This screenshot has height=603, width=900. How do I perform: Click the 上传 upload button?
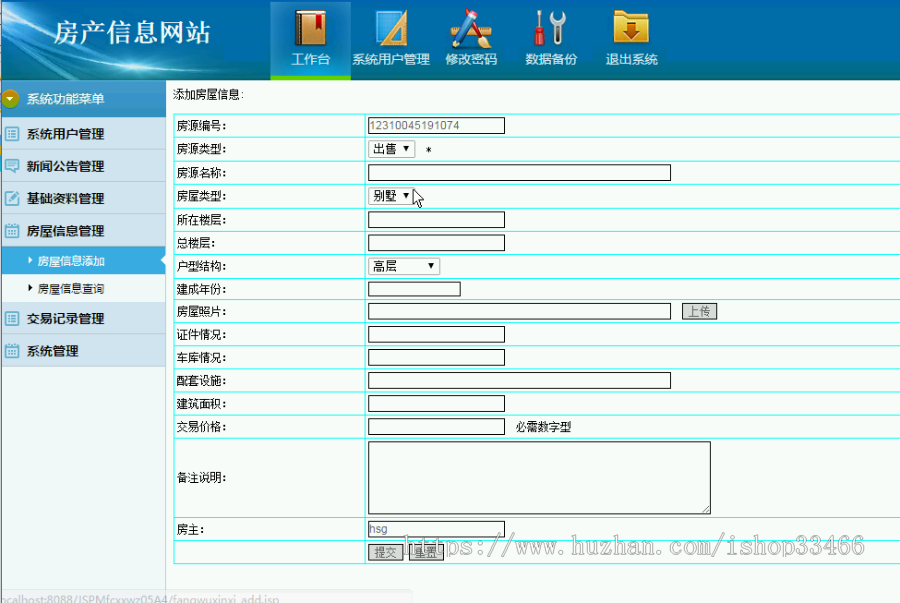pyautogui.click(x=698, y=311)
